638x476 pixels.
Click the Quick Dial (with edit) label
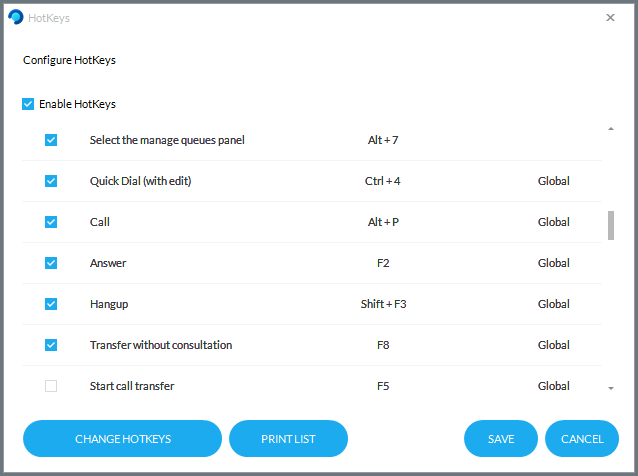pos(140,181)
